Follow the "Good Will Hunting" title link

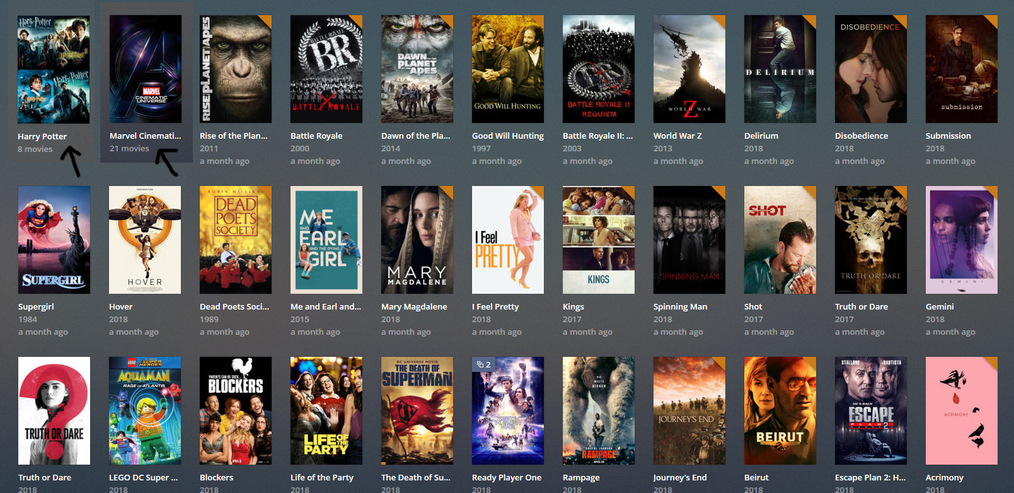point(508,136)
